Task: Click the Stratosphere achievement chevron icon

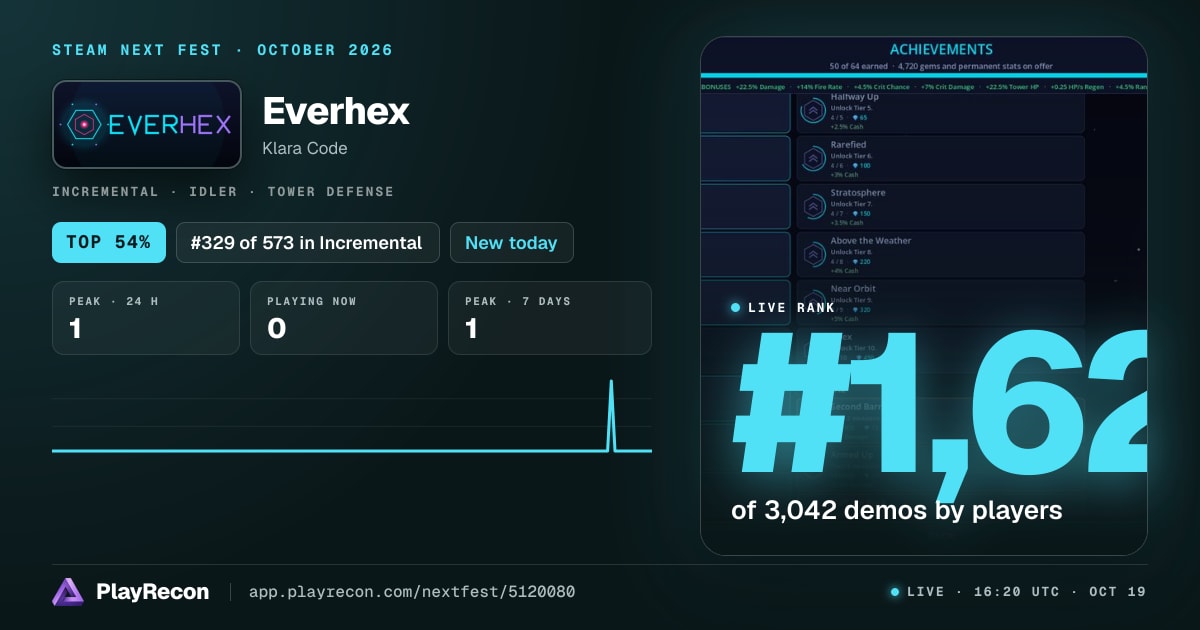Action: pos(812,207)
